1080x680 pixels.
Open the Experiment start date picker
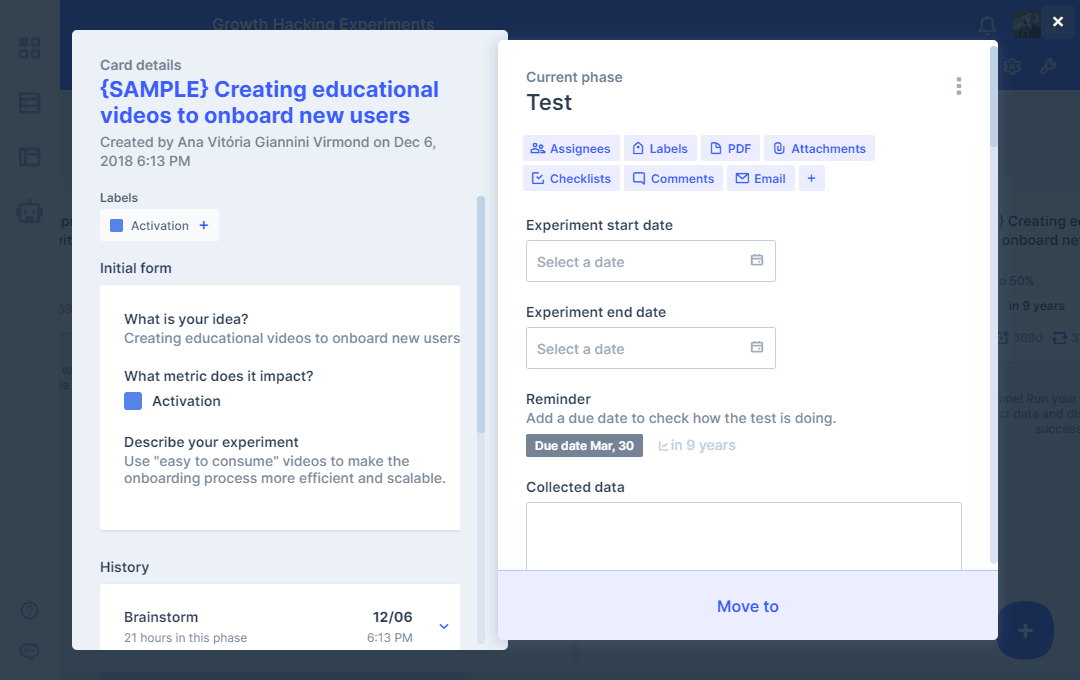650,261
